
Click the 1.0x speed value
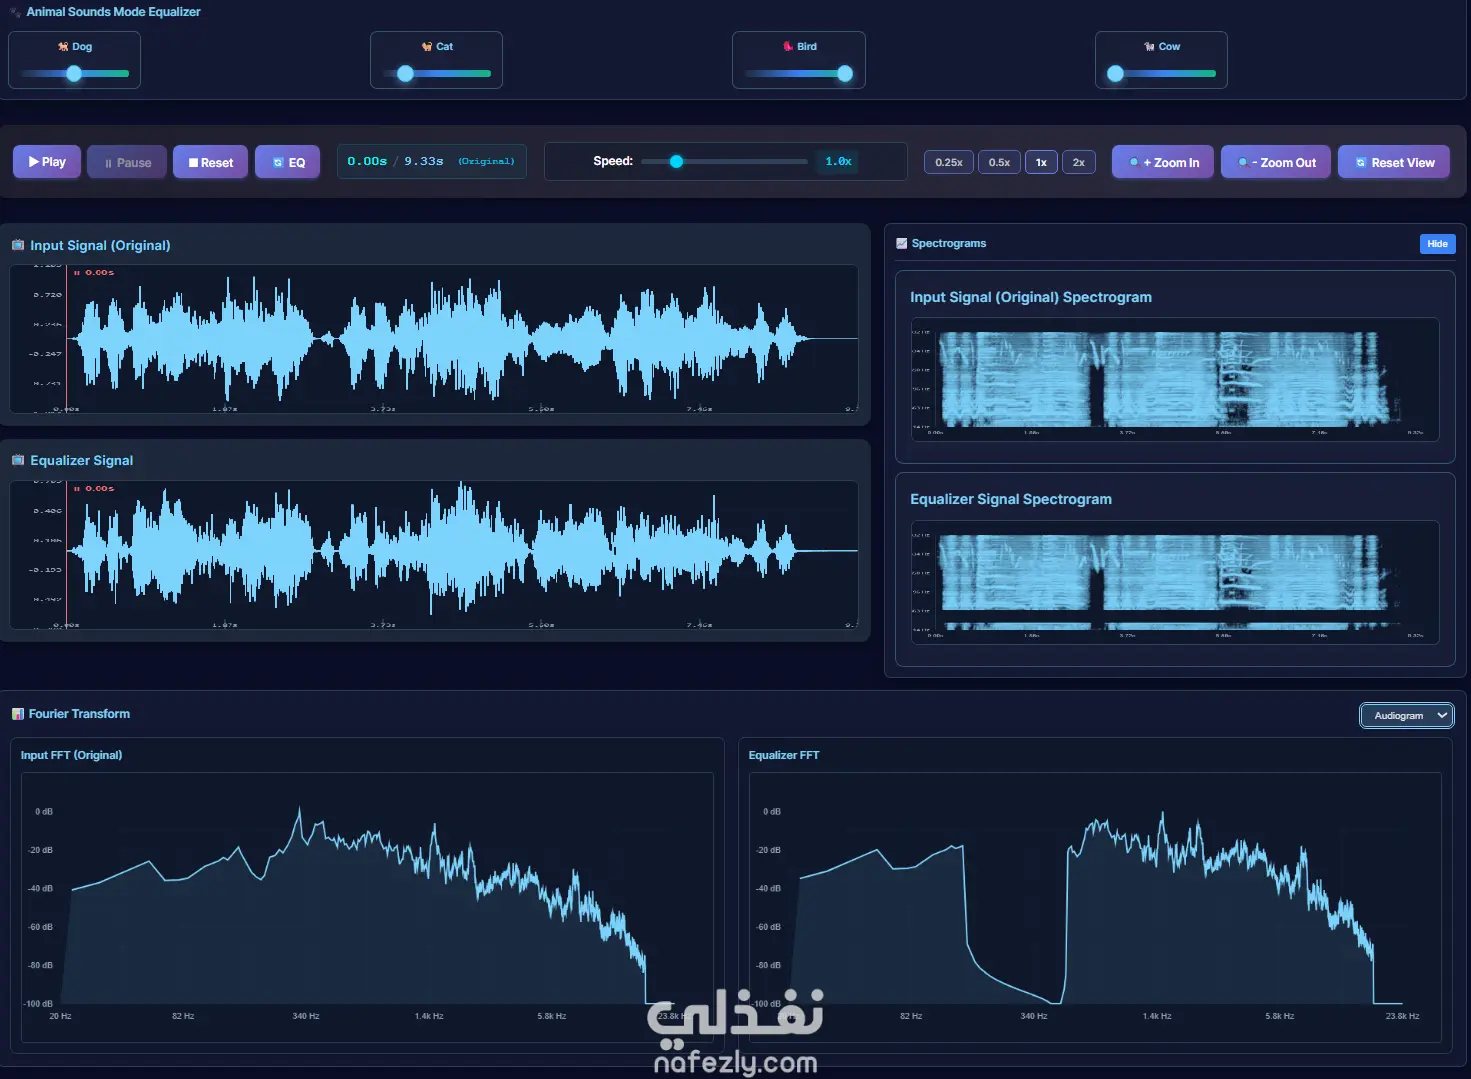(x=838, y=161)
